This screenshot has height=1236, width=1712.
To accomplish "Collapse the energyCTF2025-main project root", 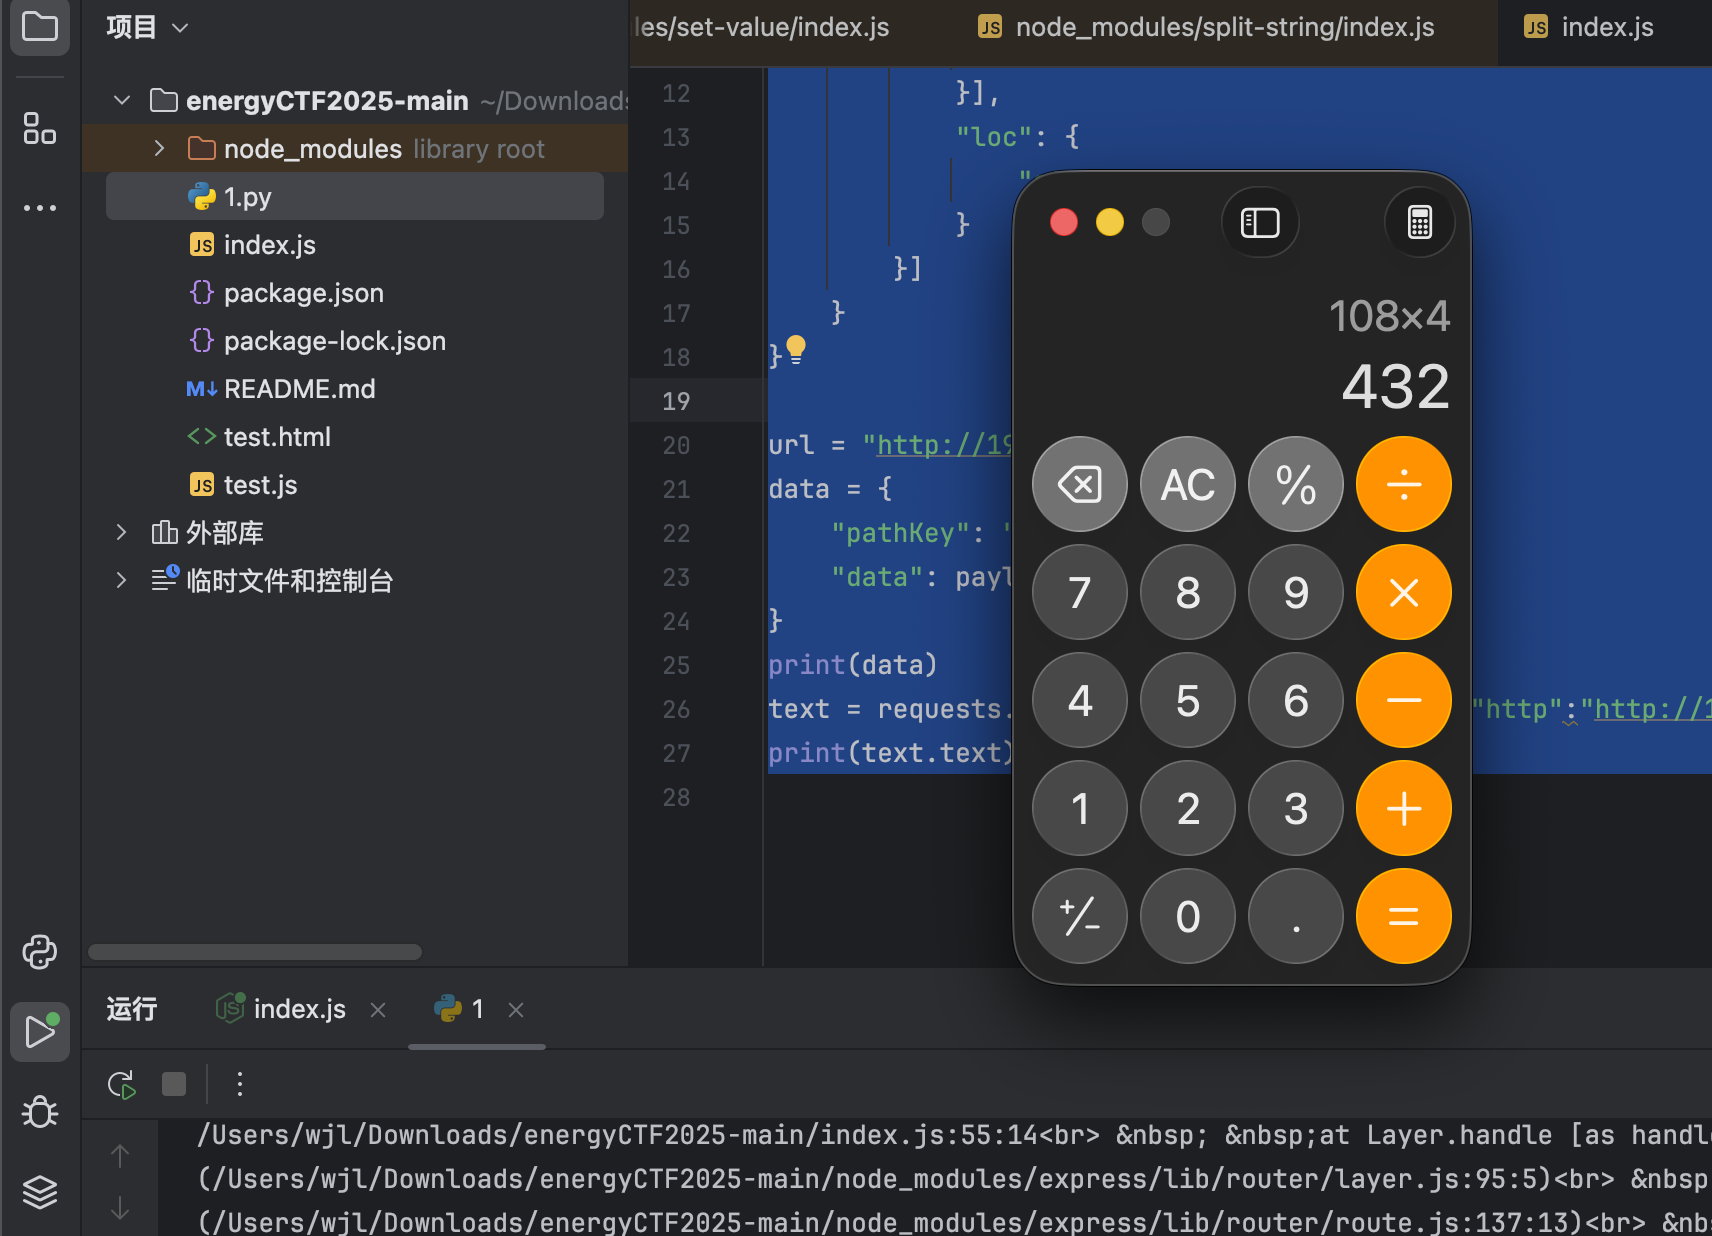I will (x=122, y=101).
